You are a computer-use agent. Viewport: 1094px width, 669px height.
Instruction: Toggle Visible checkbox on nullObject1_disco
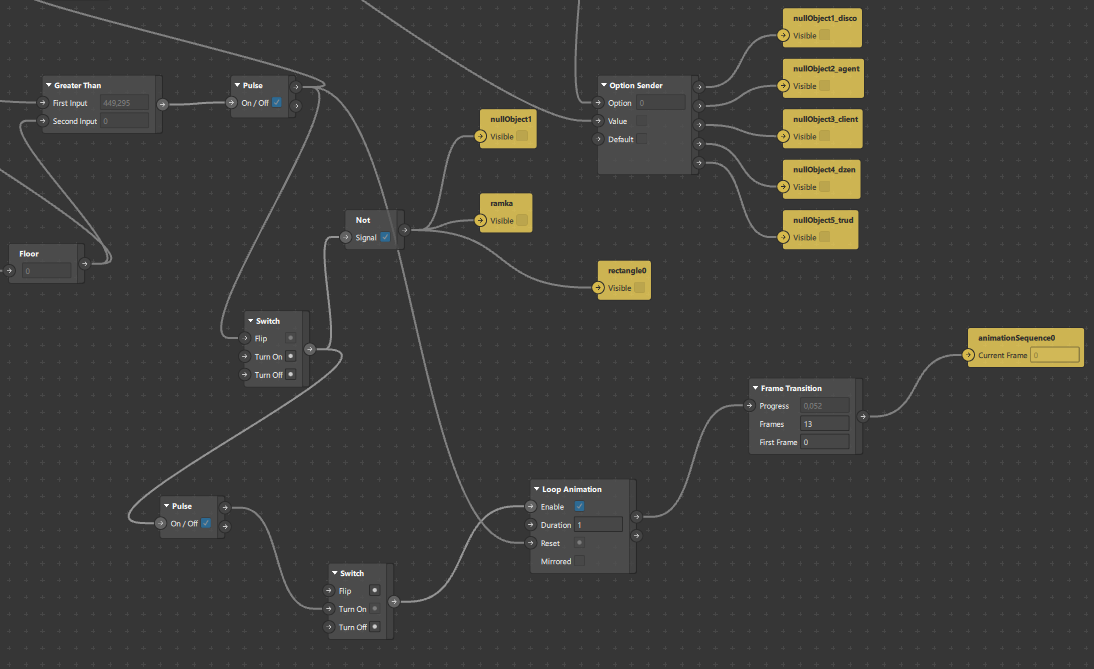(x=825, y=36)
